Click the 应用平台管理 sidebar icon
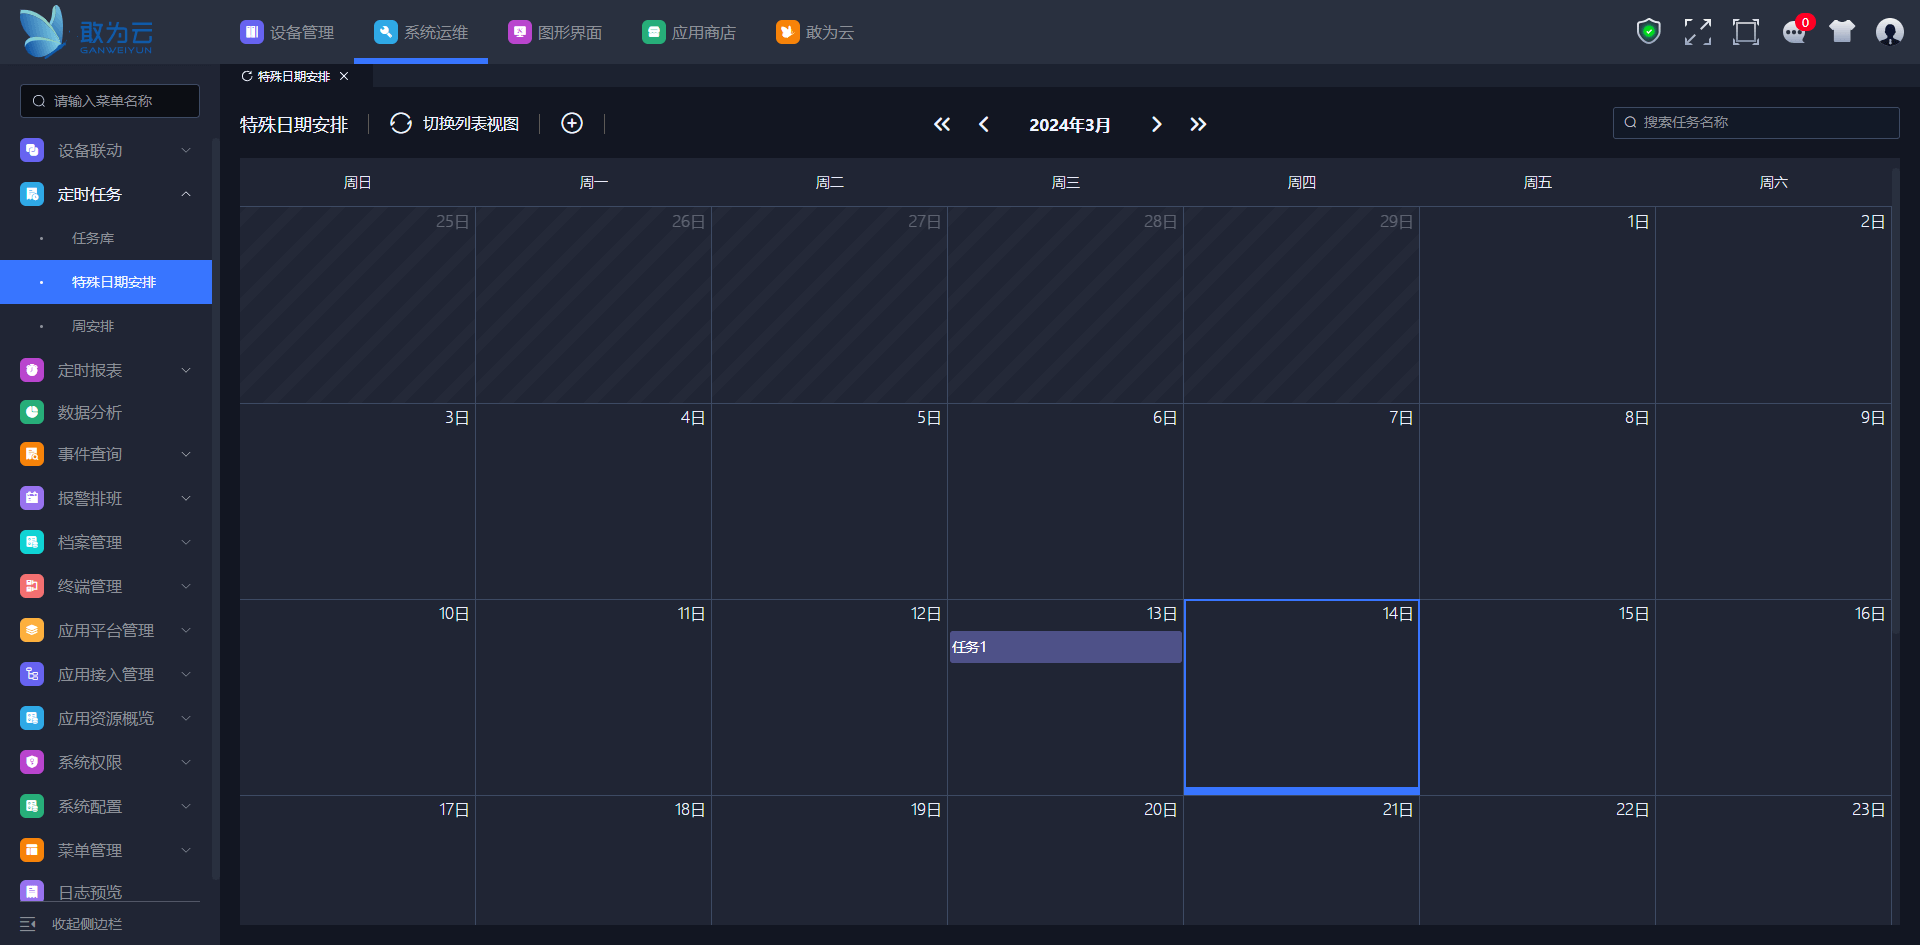The width and height of the screenshot is (1920, 945). click(x=32, y=630)
